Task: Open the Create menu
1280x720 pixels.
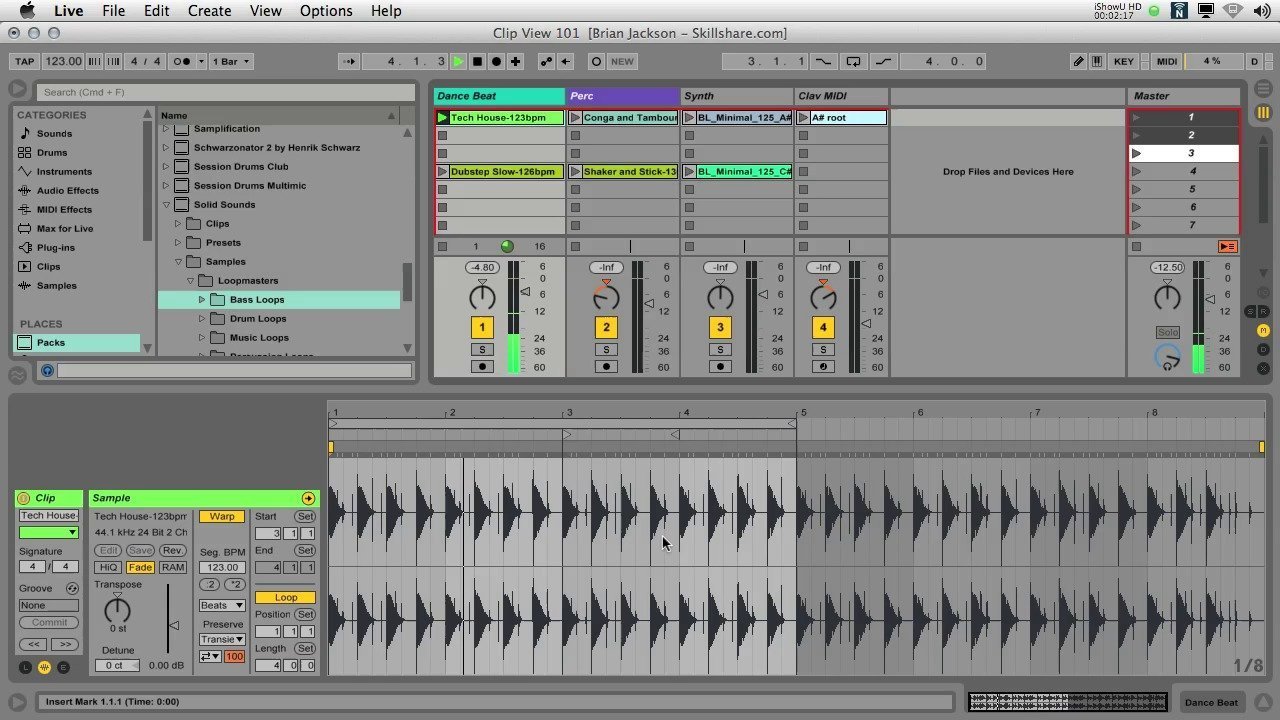Action: (210, 11)
